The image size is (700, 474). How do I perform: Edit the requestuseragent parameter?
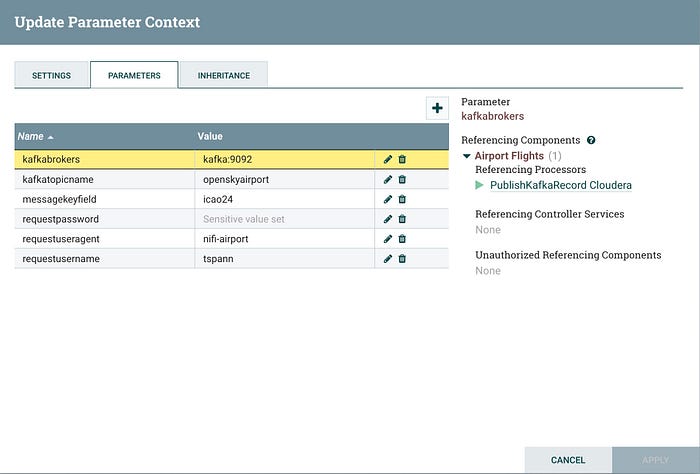point(388,239)
